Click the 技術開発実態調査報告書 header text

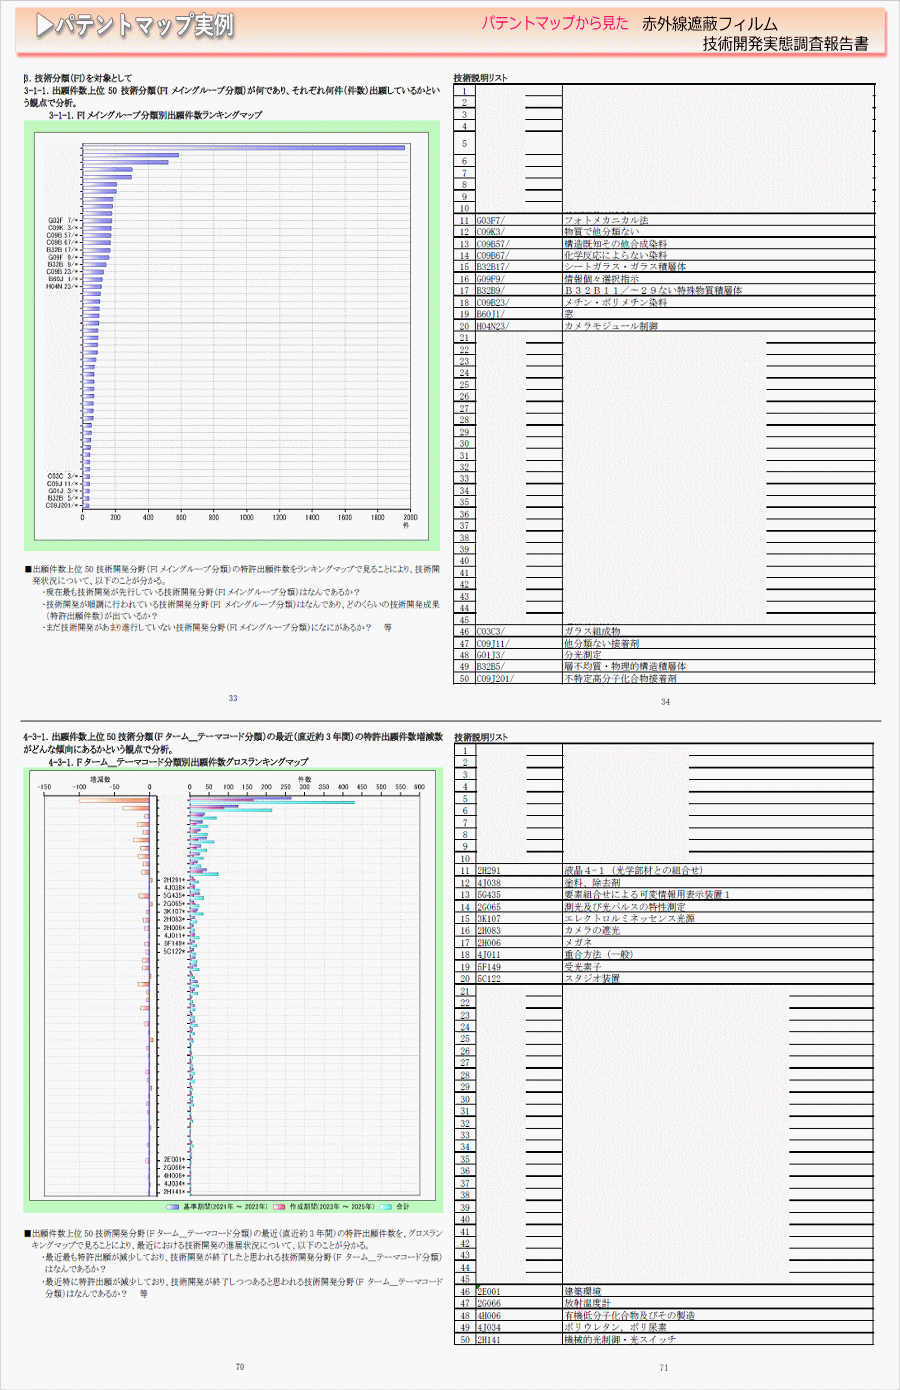pos(785,44)
